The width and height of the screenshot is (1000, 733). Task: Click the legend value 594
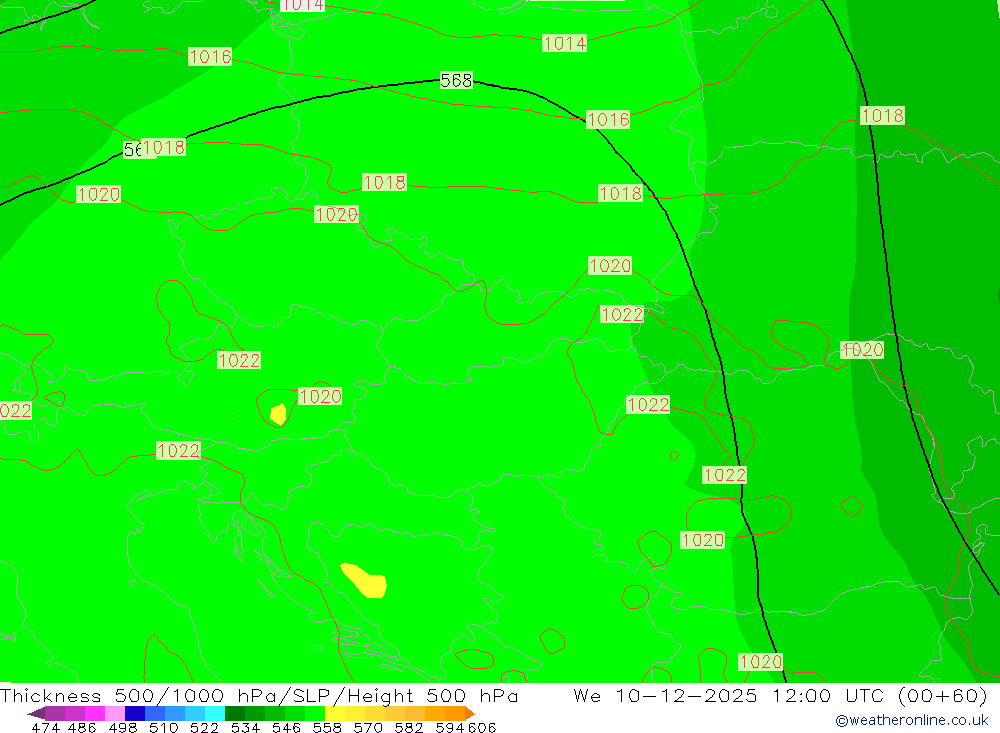[450, 727]
